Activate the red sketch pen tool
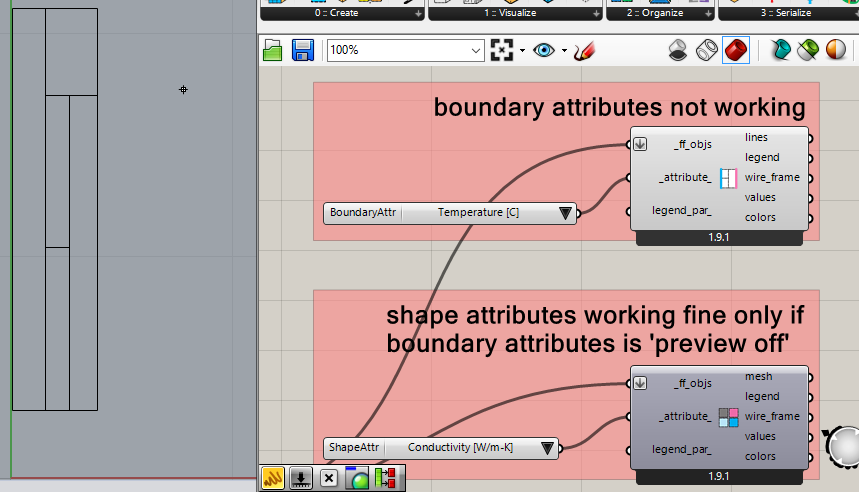Screen dimensions: 859x492 point(586,50)
